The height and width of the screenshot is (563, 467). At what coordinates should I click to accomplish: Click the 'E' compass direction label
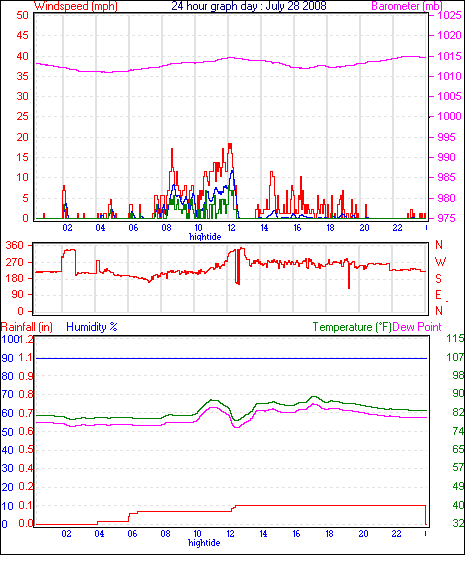(x=438, y=295)
